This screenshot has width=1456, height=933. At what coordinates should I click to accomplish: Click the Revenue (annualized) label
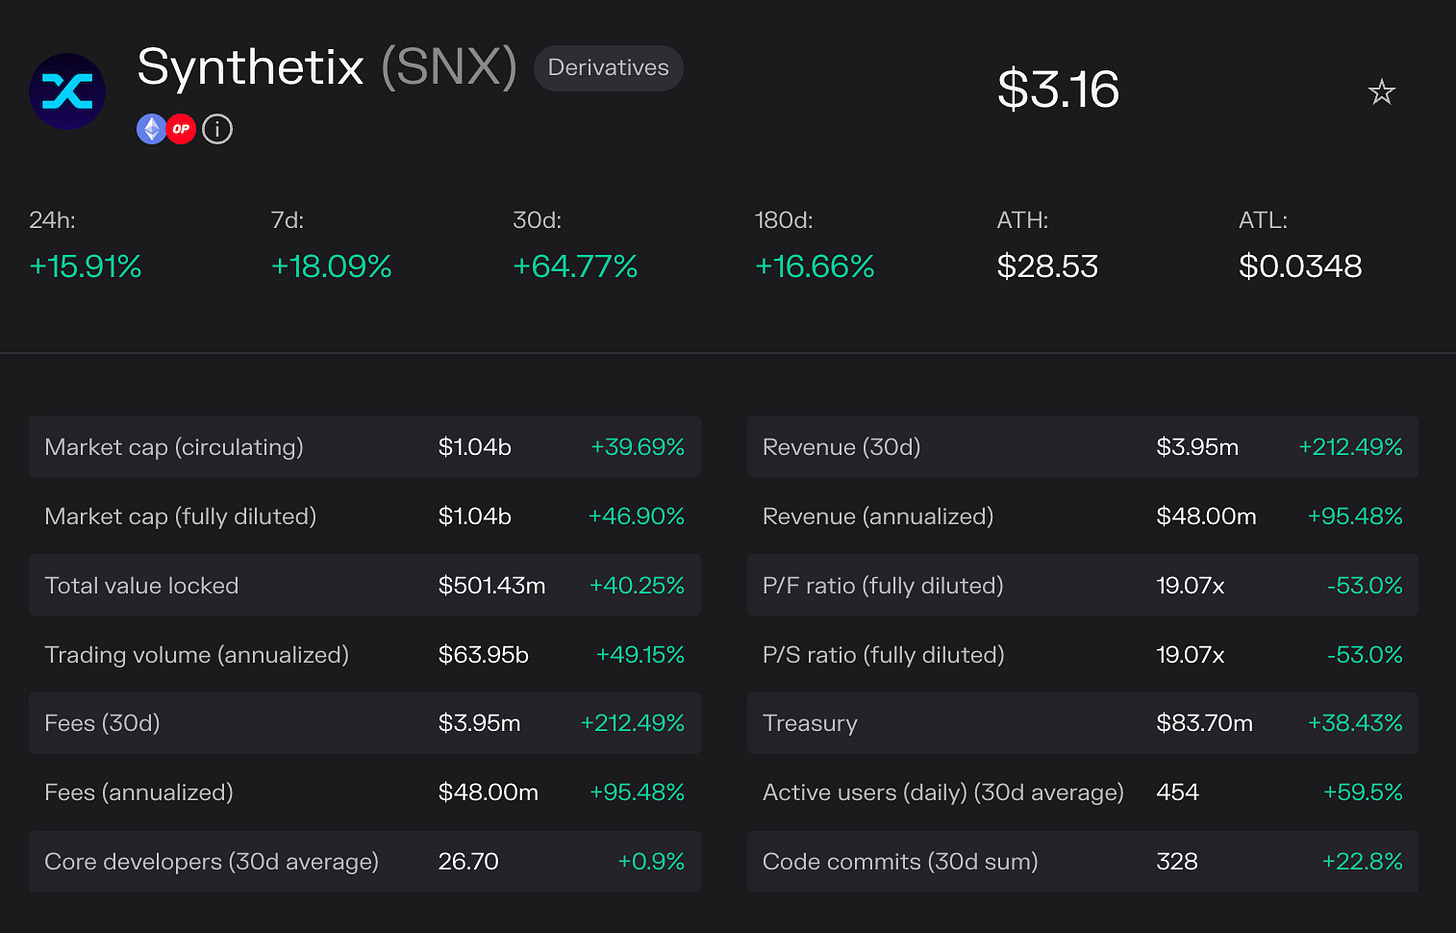[878, 516]
